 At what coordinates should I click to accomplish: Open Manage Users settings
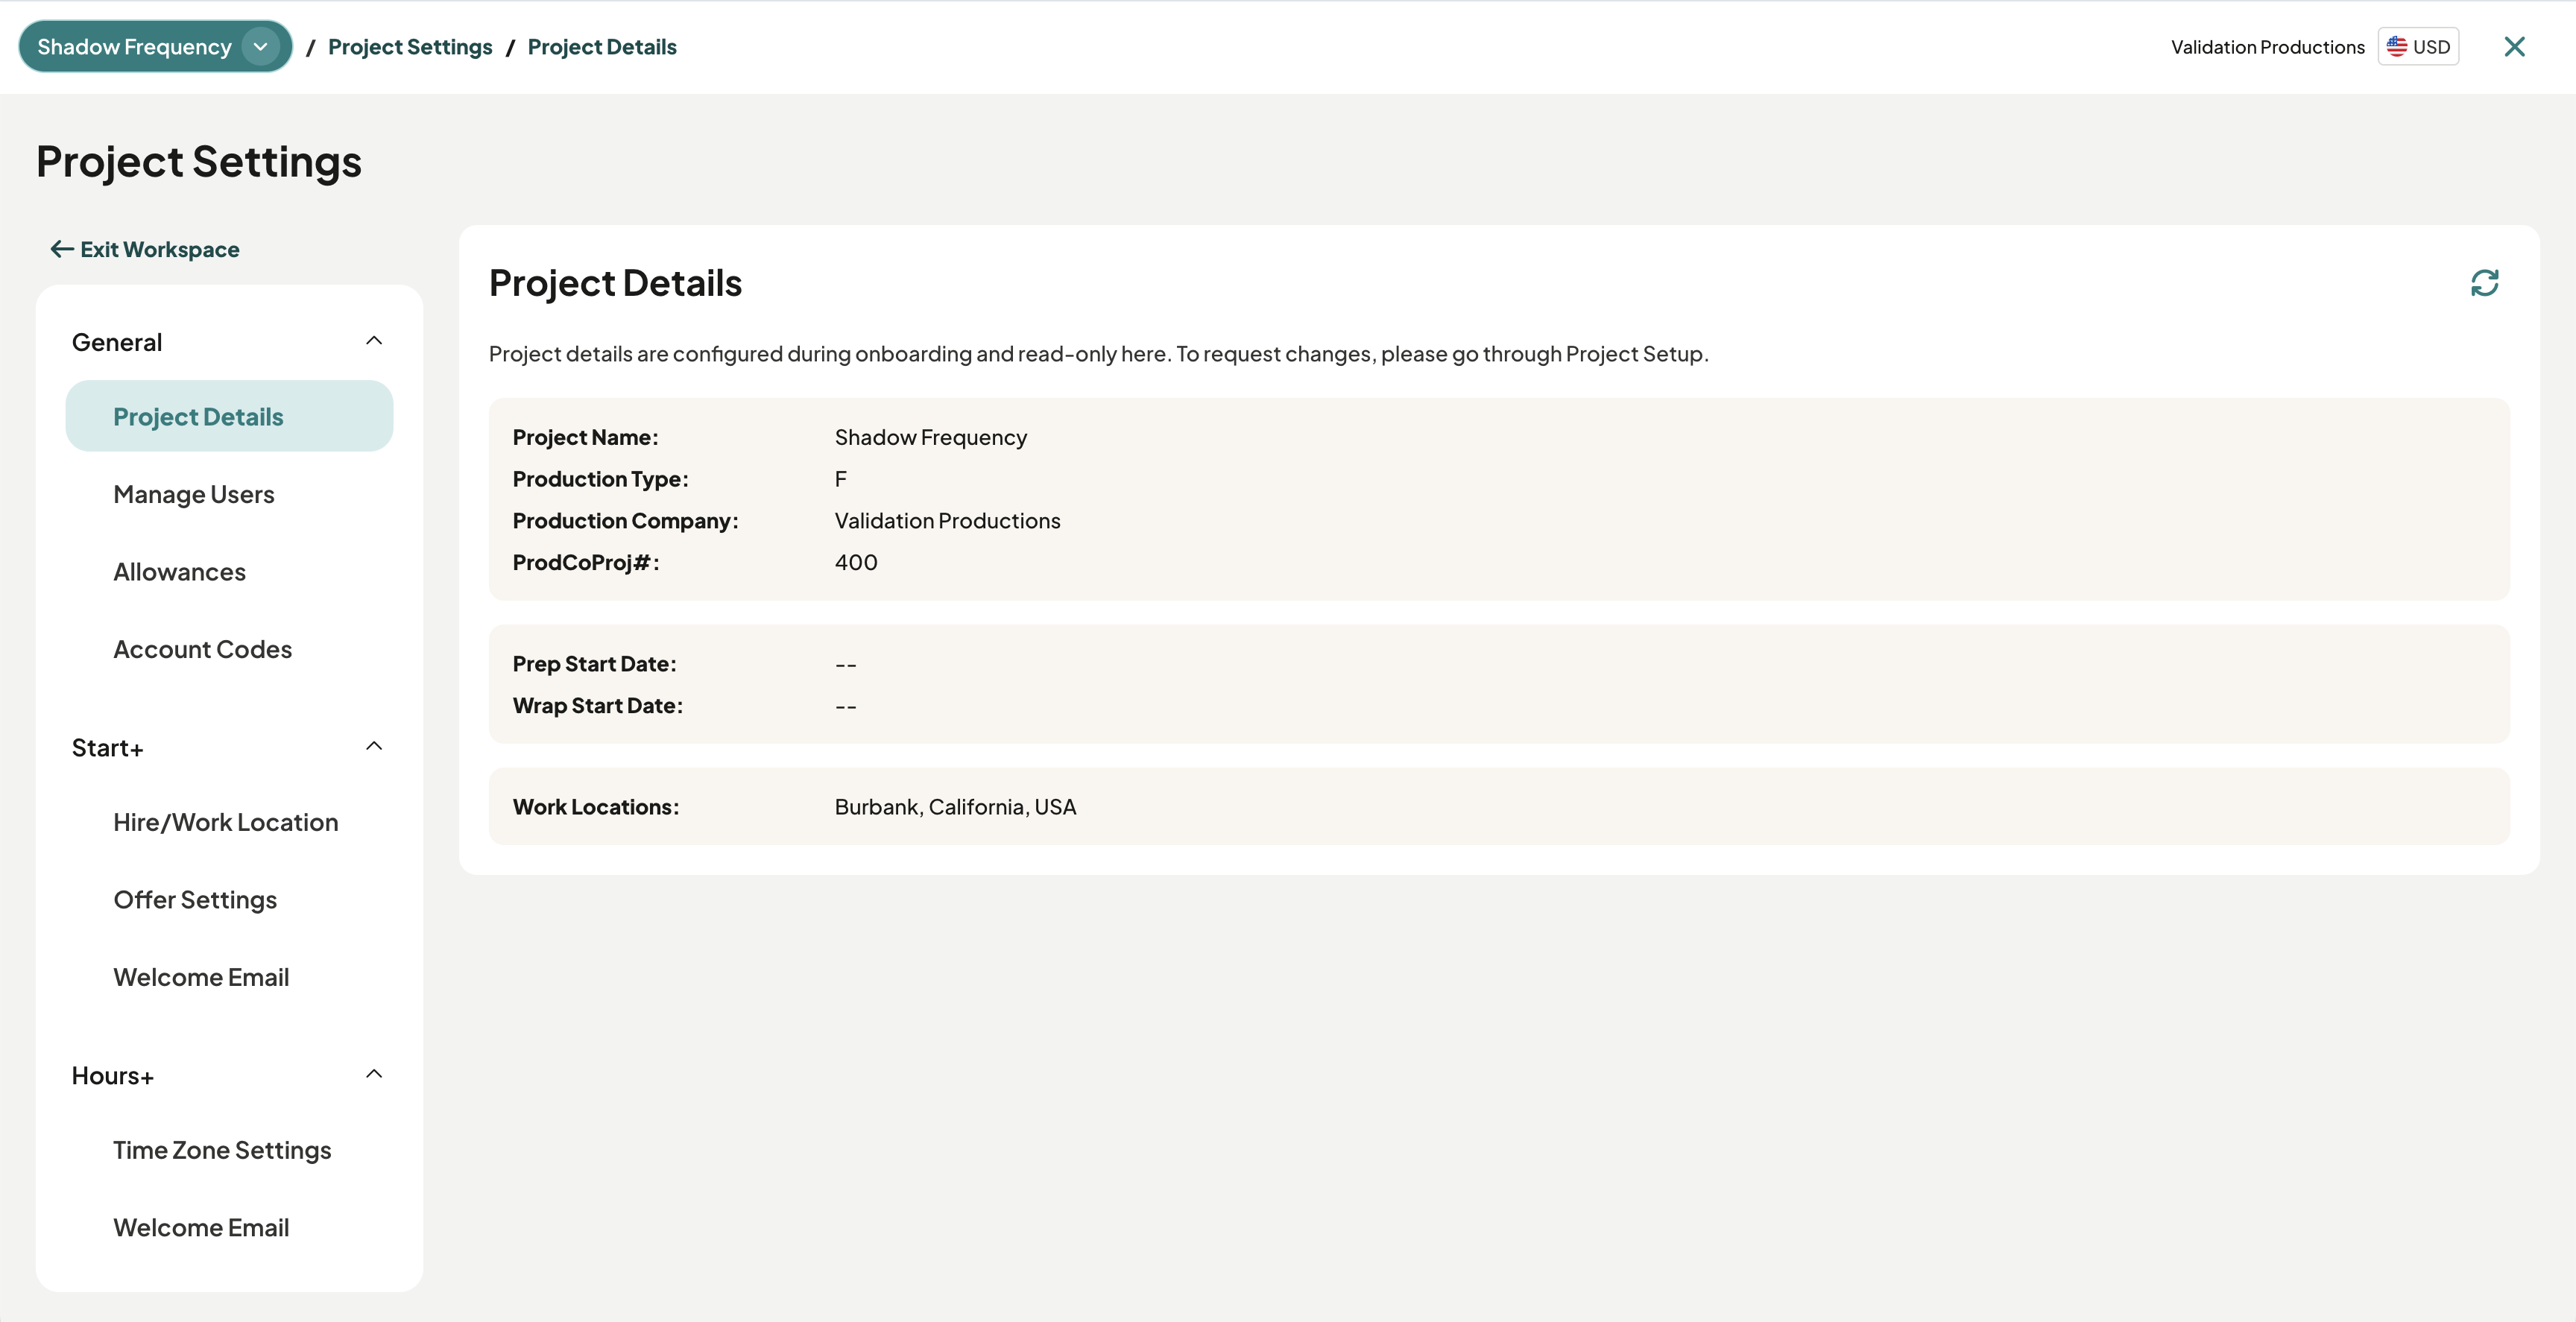[x=194, y=494]
